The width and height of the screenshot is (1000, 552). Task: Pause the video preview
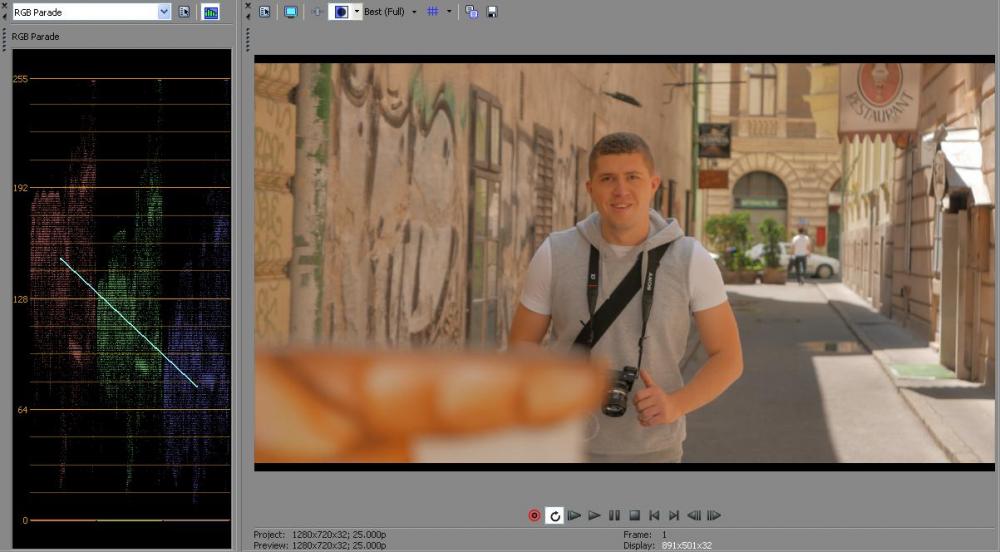tap(614, 515)
